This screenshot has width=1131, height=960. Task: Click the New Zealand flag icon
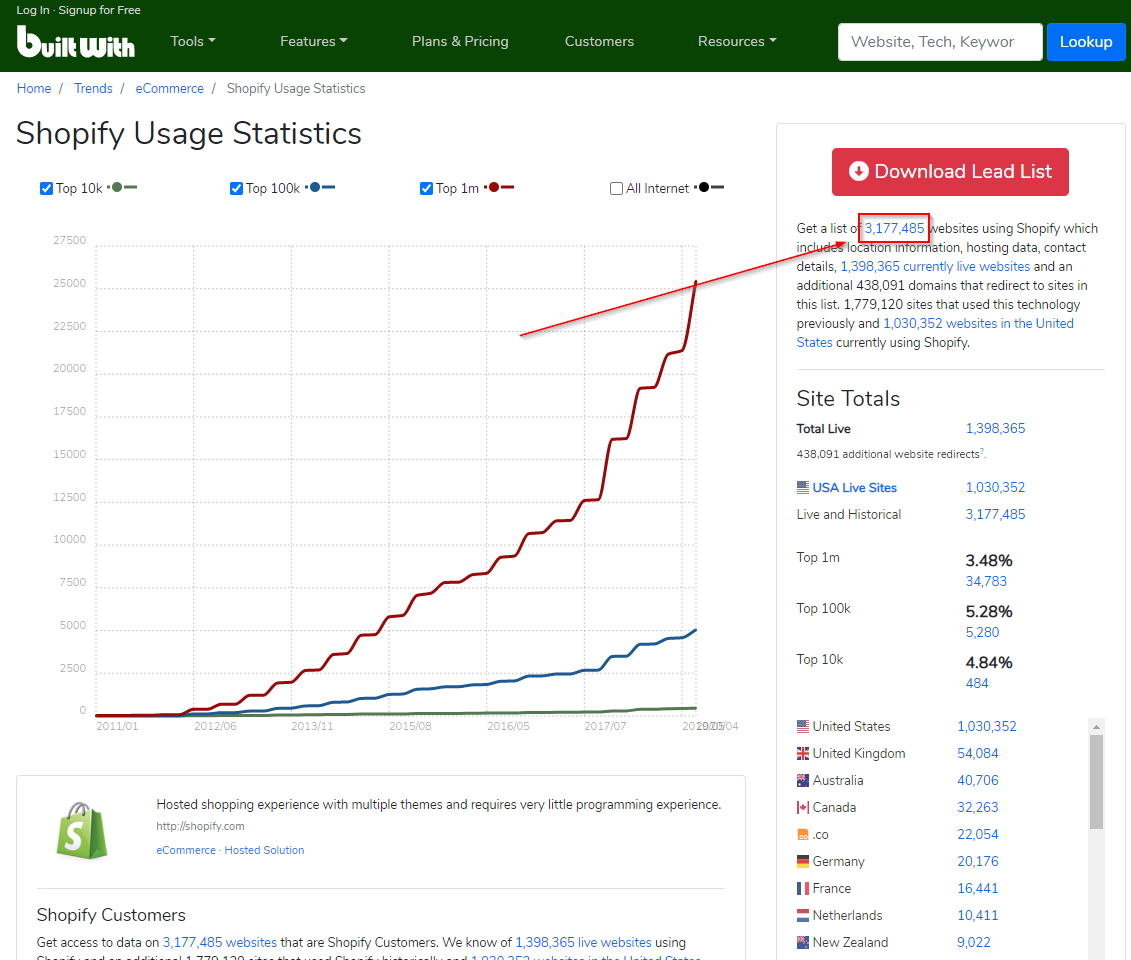[x=803, y=942]
